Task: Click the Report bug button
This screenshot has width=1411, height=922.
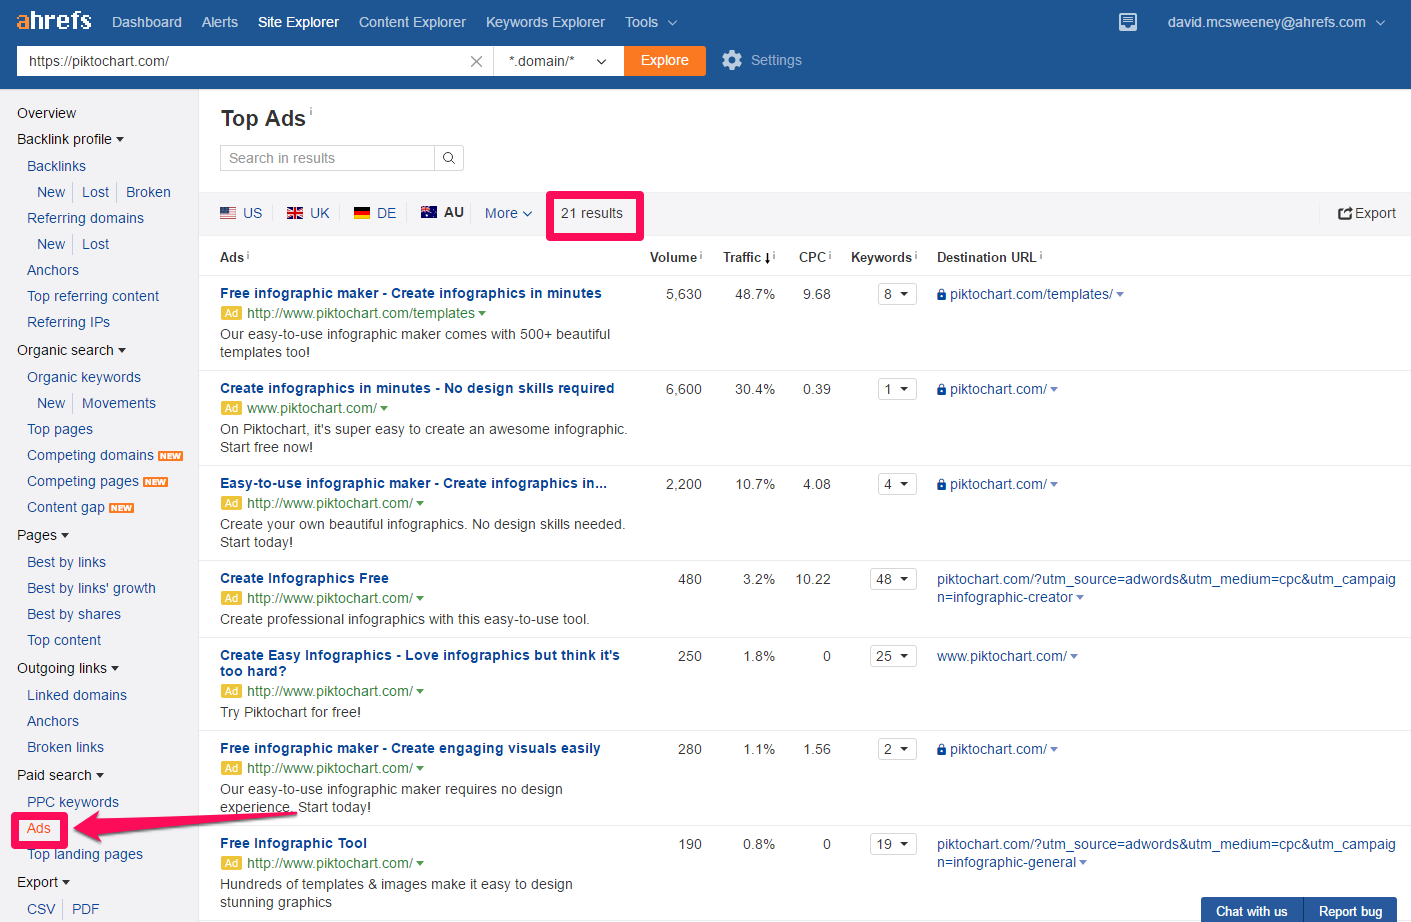Action: tap(1350, 911)
